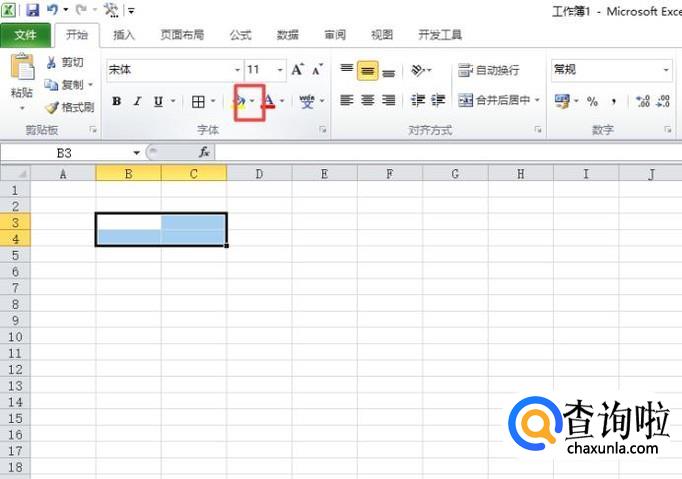The height and width of the screenshot is (479, 682).
Task: Toggle italic formatting
Action: (138, 101)
